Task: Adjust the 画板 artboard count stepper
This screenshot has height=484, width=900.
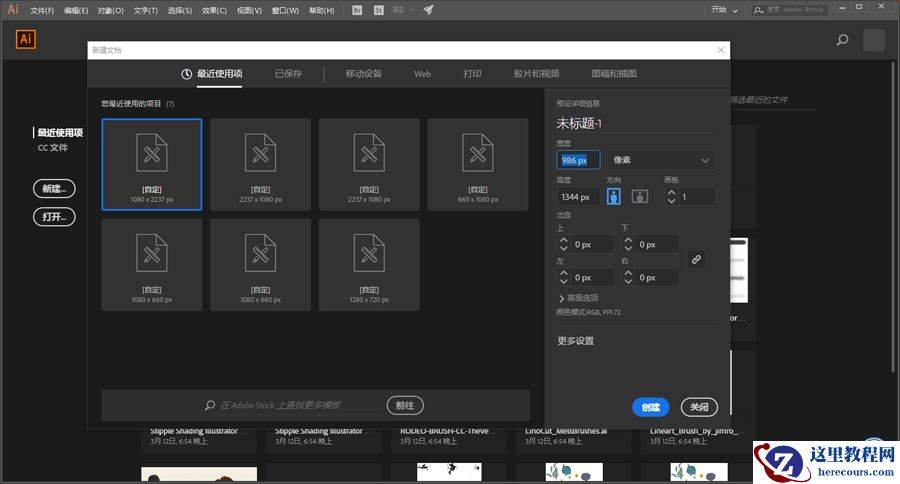Action: [671, 197]
